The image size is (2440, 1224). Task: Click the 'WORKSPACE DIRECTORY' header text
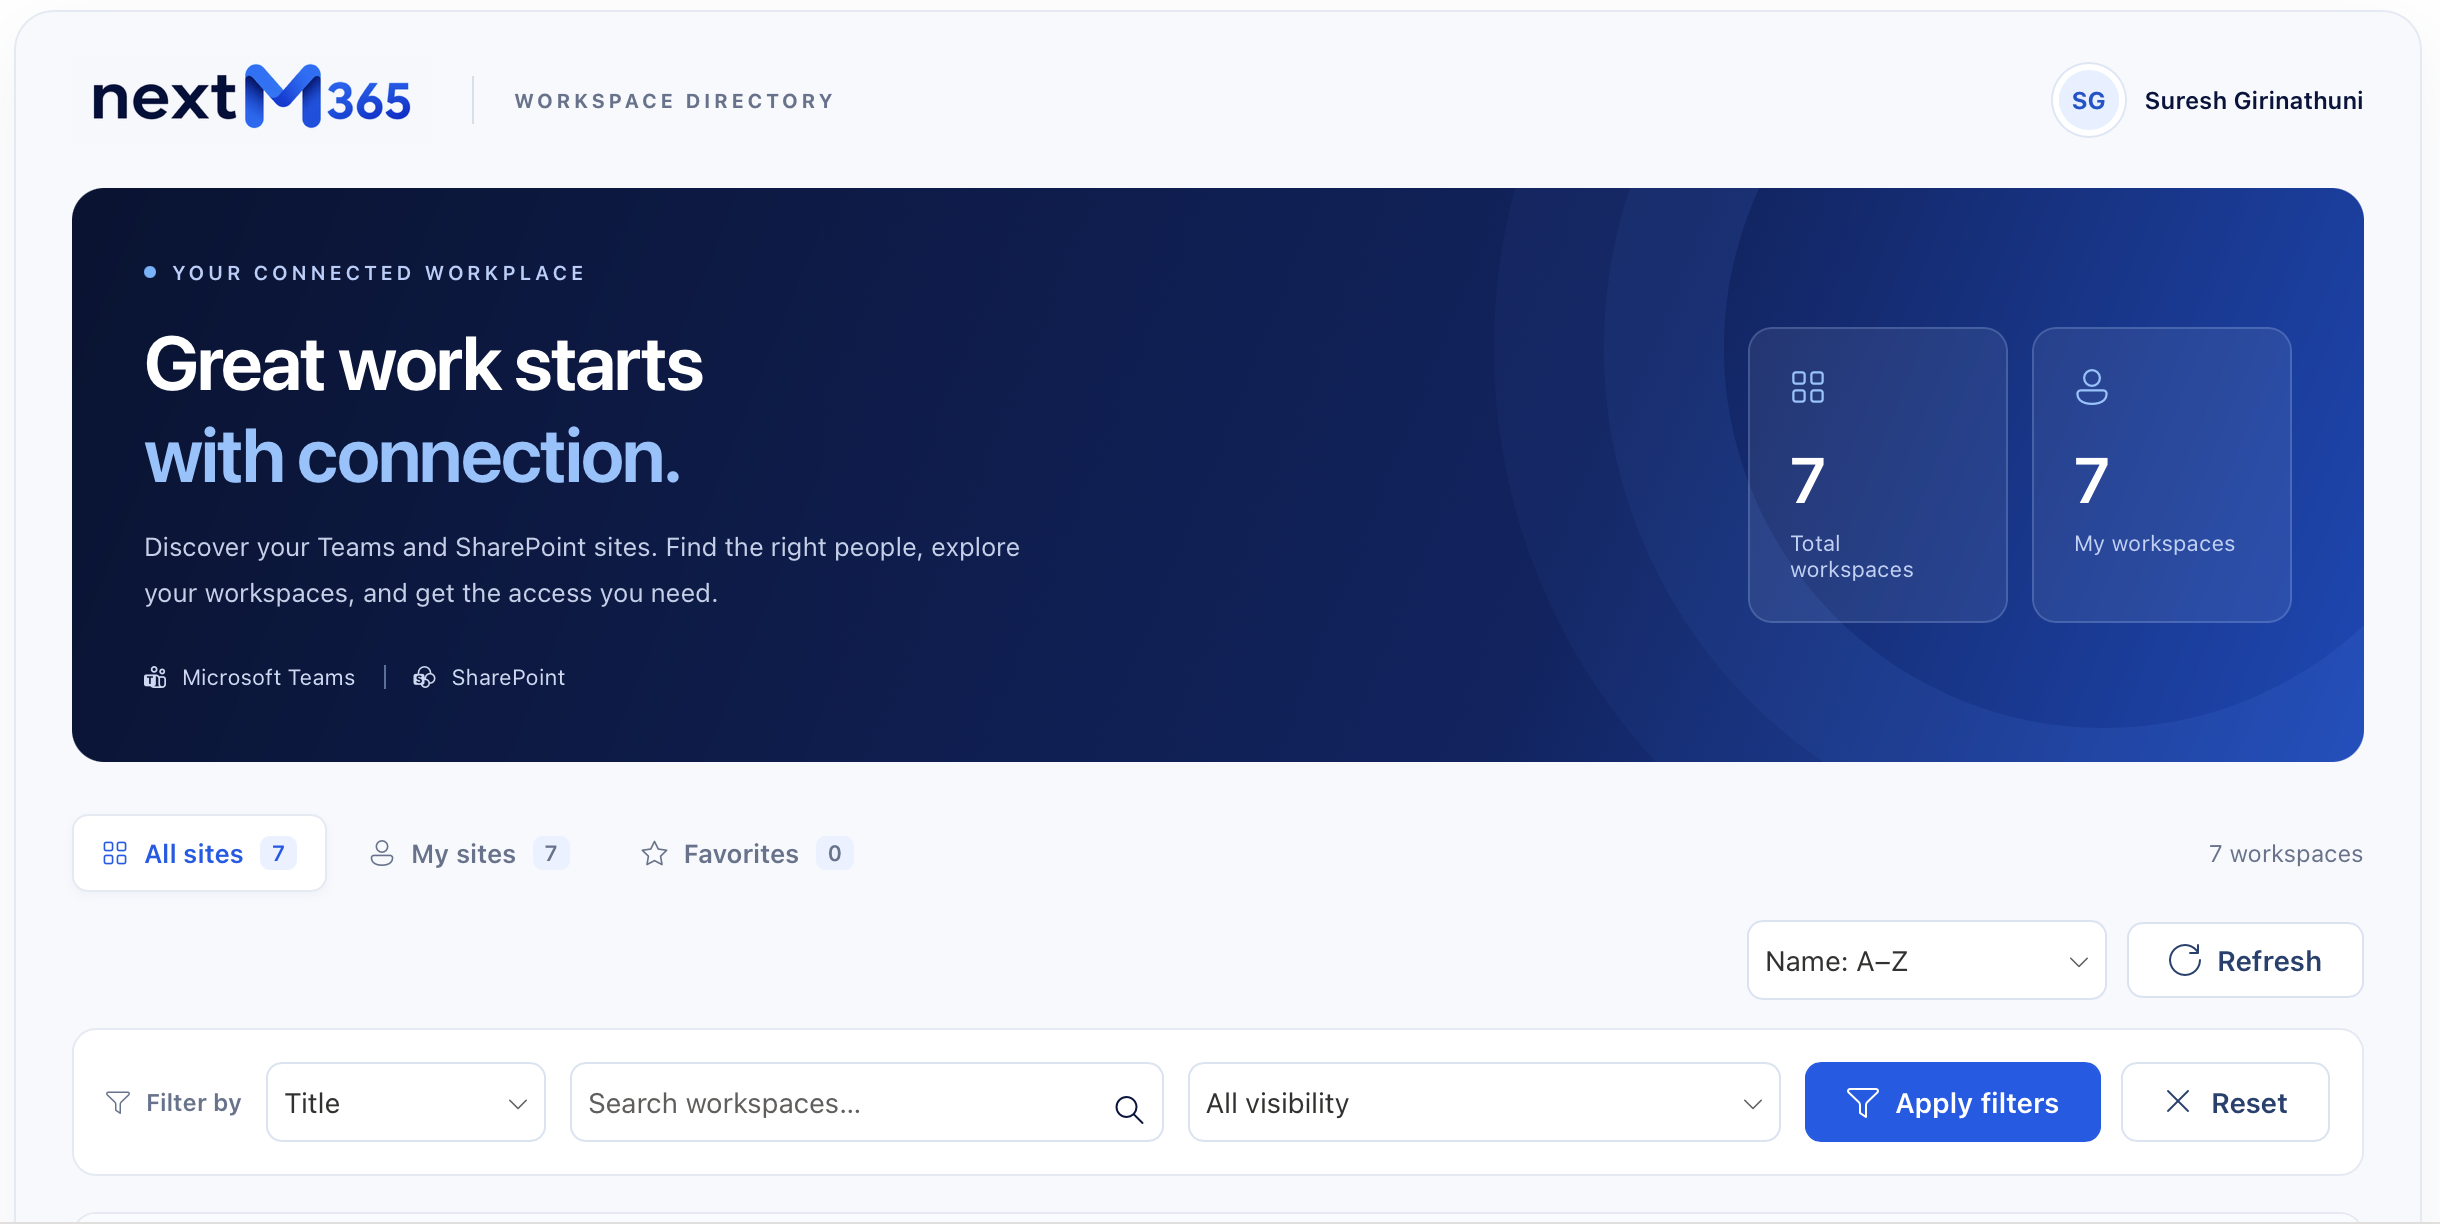(x=674, y=101)
